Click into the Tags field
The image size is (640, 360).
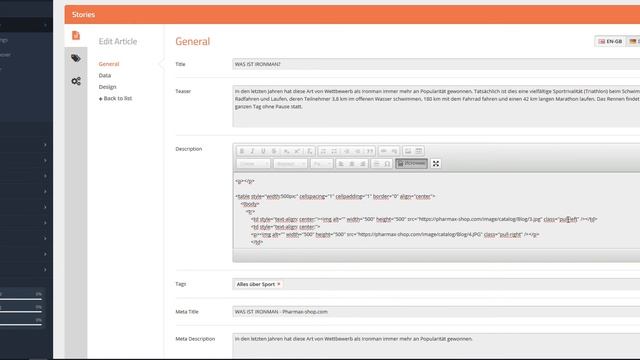pos(436,284)
